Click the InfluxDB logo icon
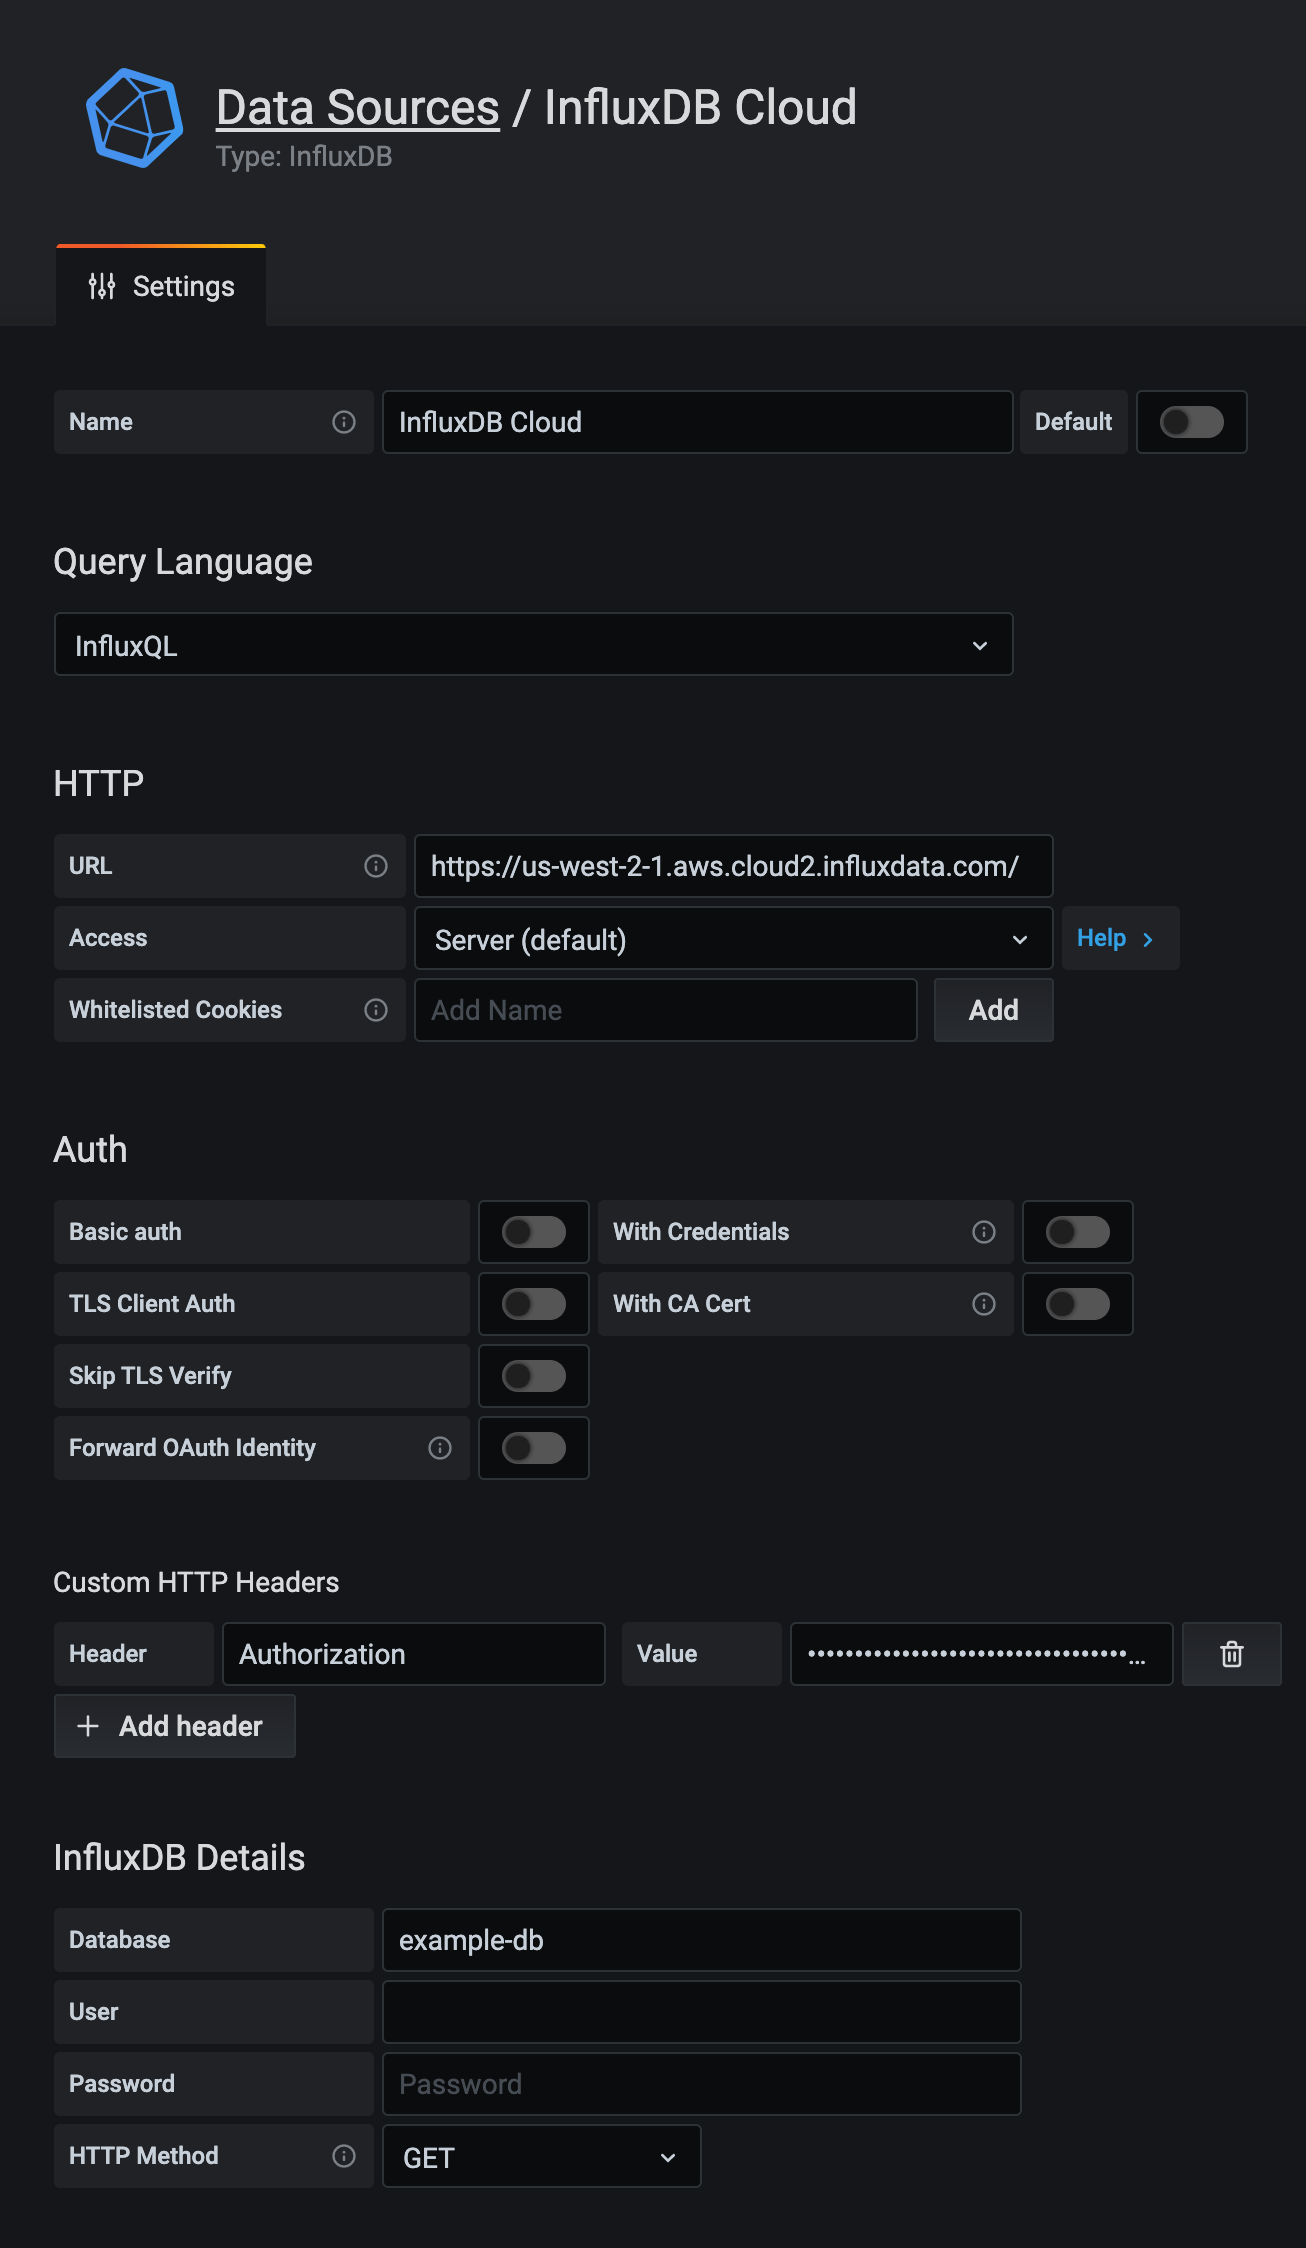Image resolution: width=1306 pixels, height=2248 pixels. click(134, 118)
